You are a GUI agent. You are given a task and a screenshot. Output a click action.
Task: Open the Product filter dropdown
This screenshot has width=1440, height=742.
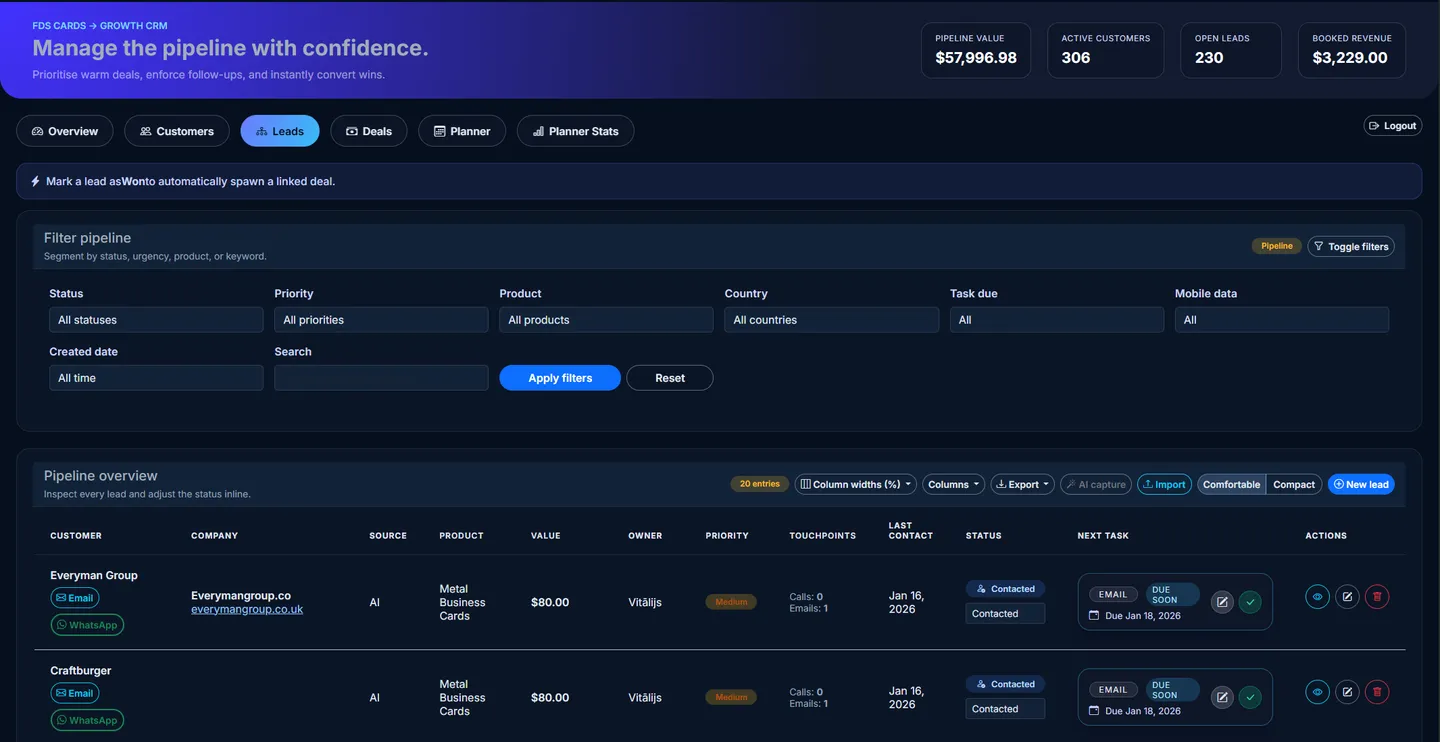pyautogui.click(x=606, y=320)
